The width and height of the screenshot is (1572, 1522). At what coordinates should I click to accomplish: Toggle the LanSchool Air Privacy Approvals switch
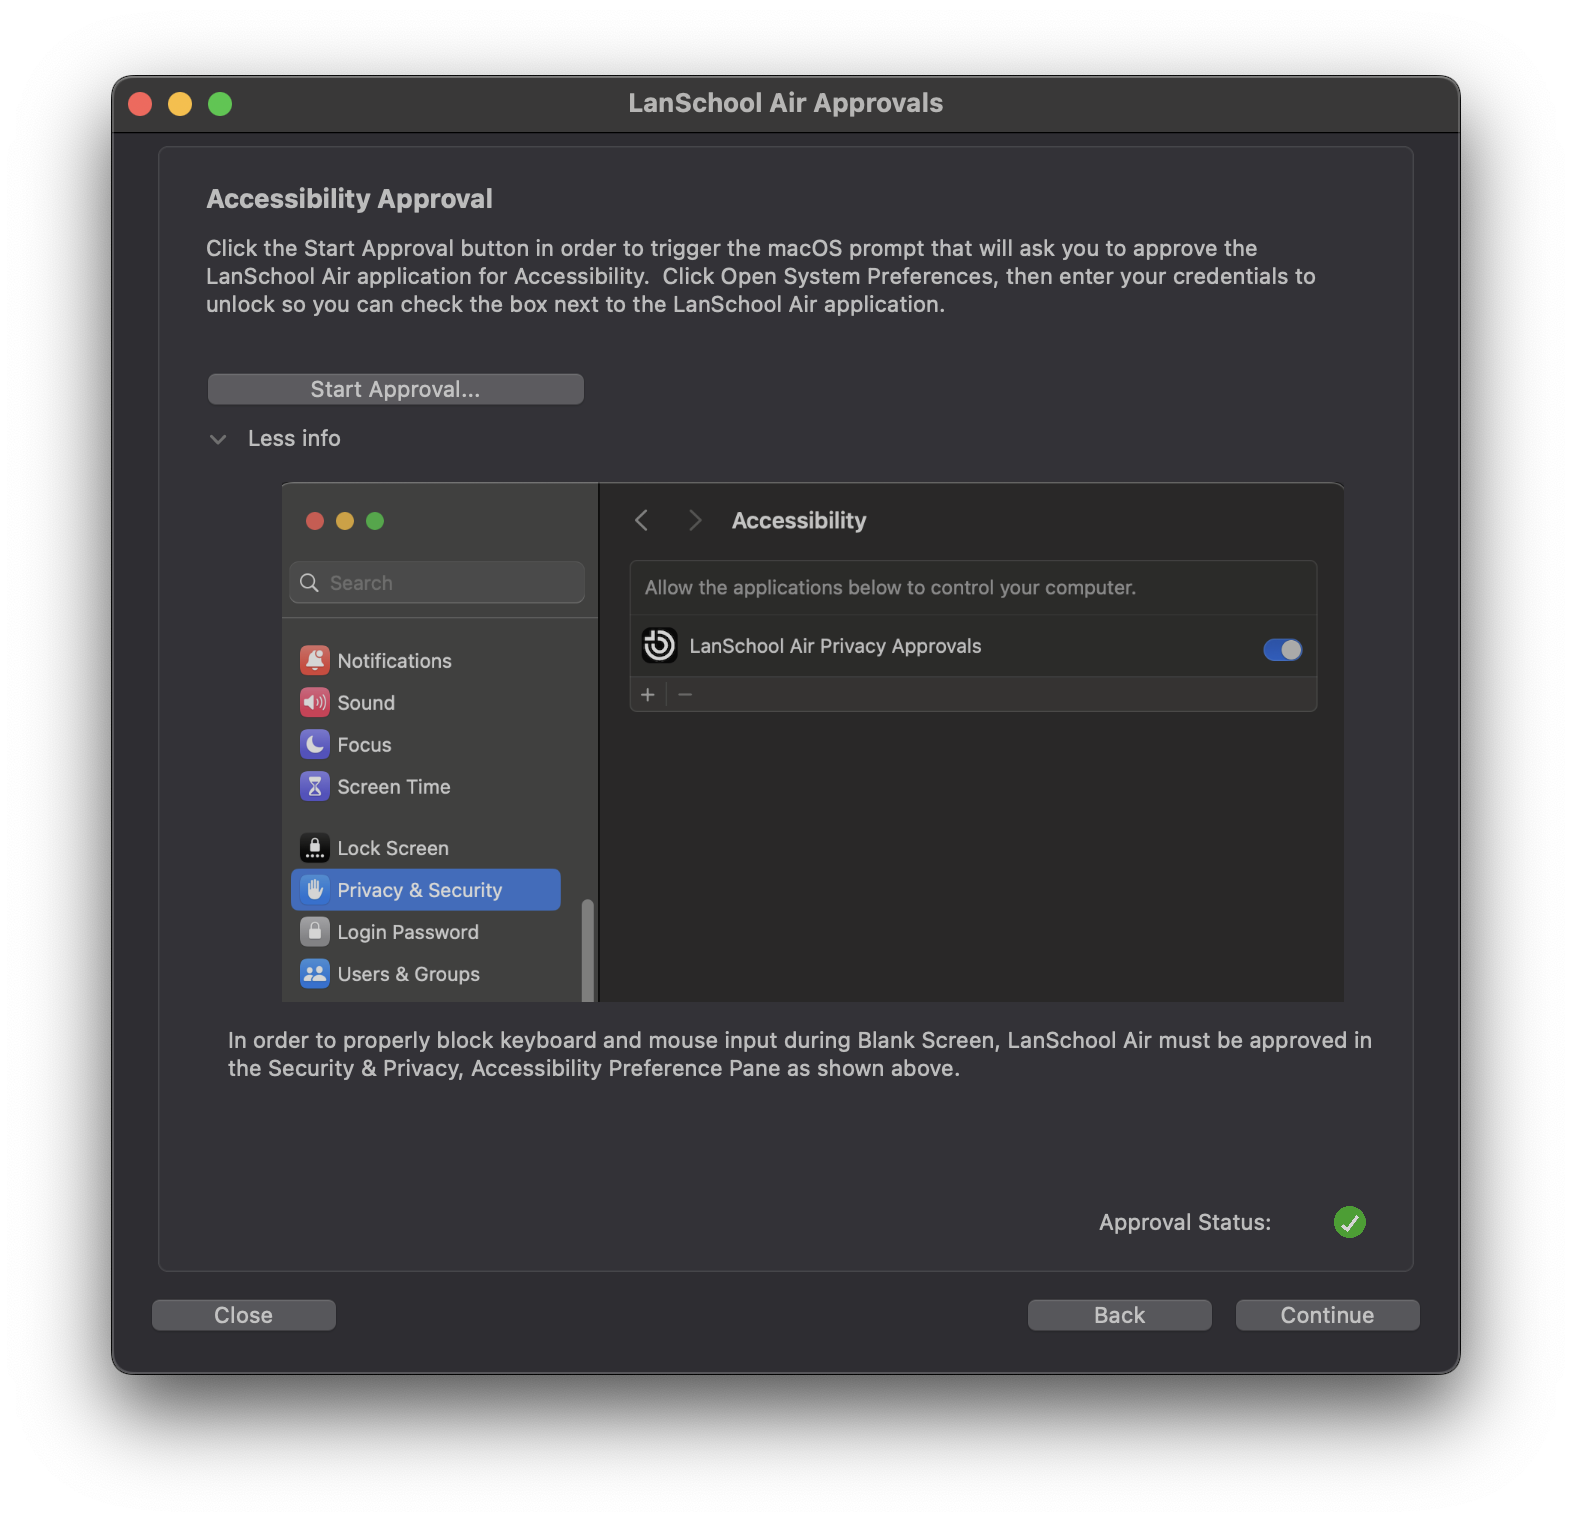(x=1282, y=650)
